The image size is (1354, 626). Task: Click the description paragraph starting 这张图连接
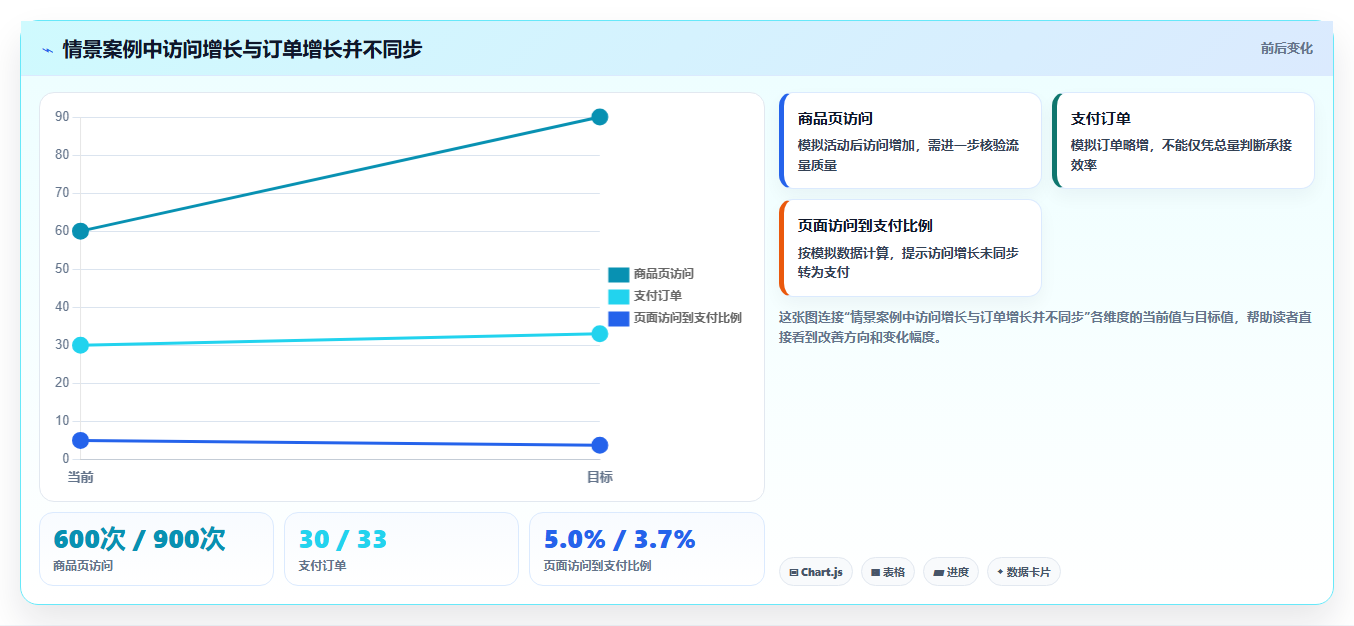(x=1045, y=327)
